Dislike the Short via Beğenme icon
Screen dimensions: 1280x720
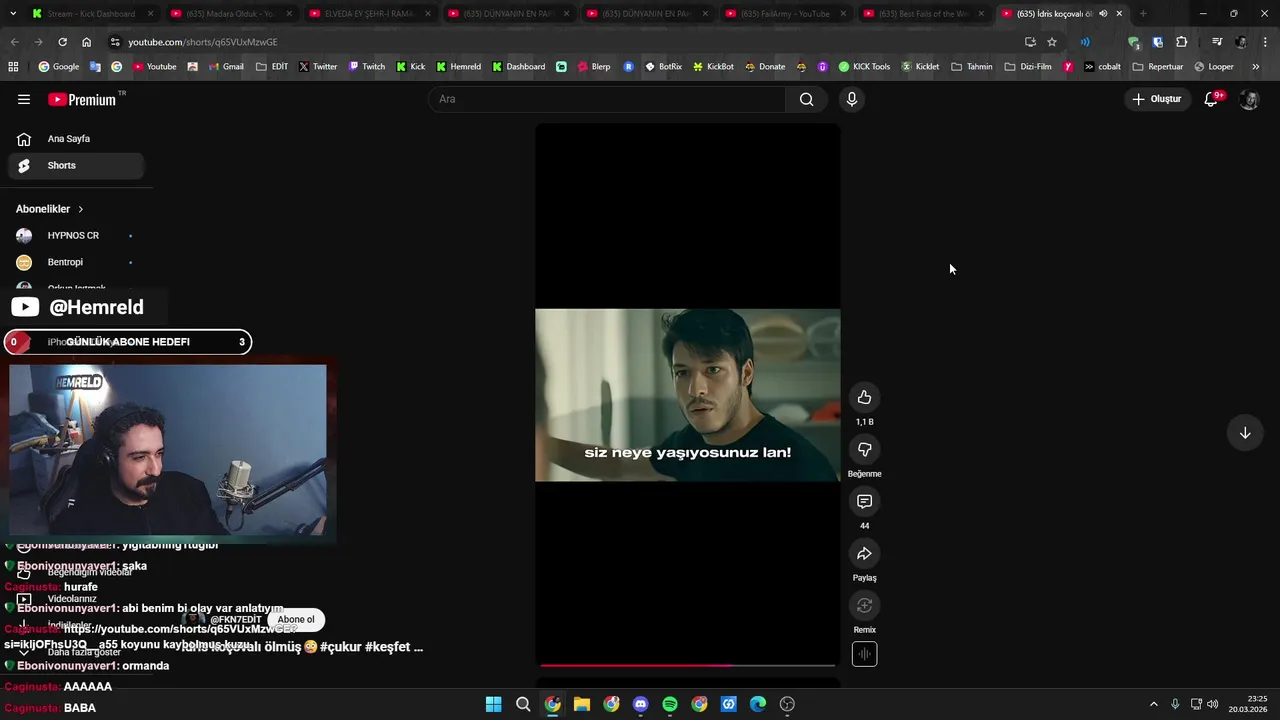pos(864,450)
